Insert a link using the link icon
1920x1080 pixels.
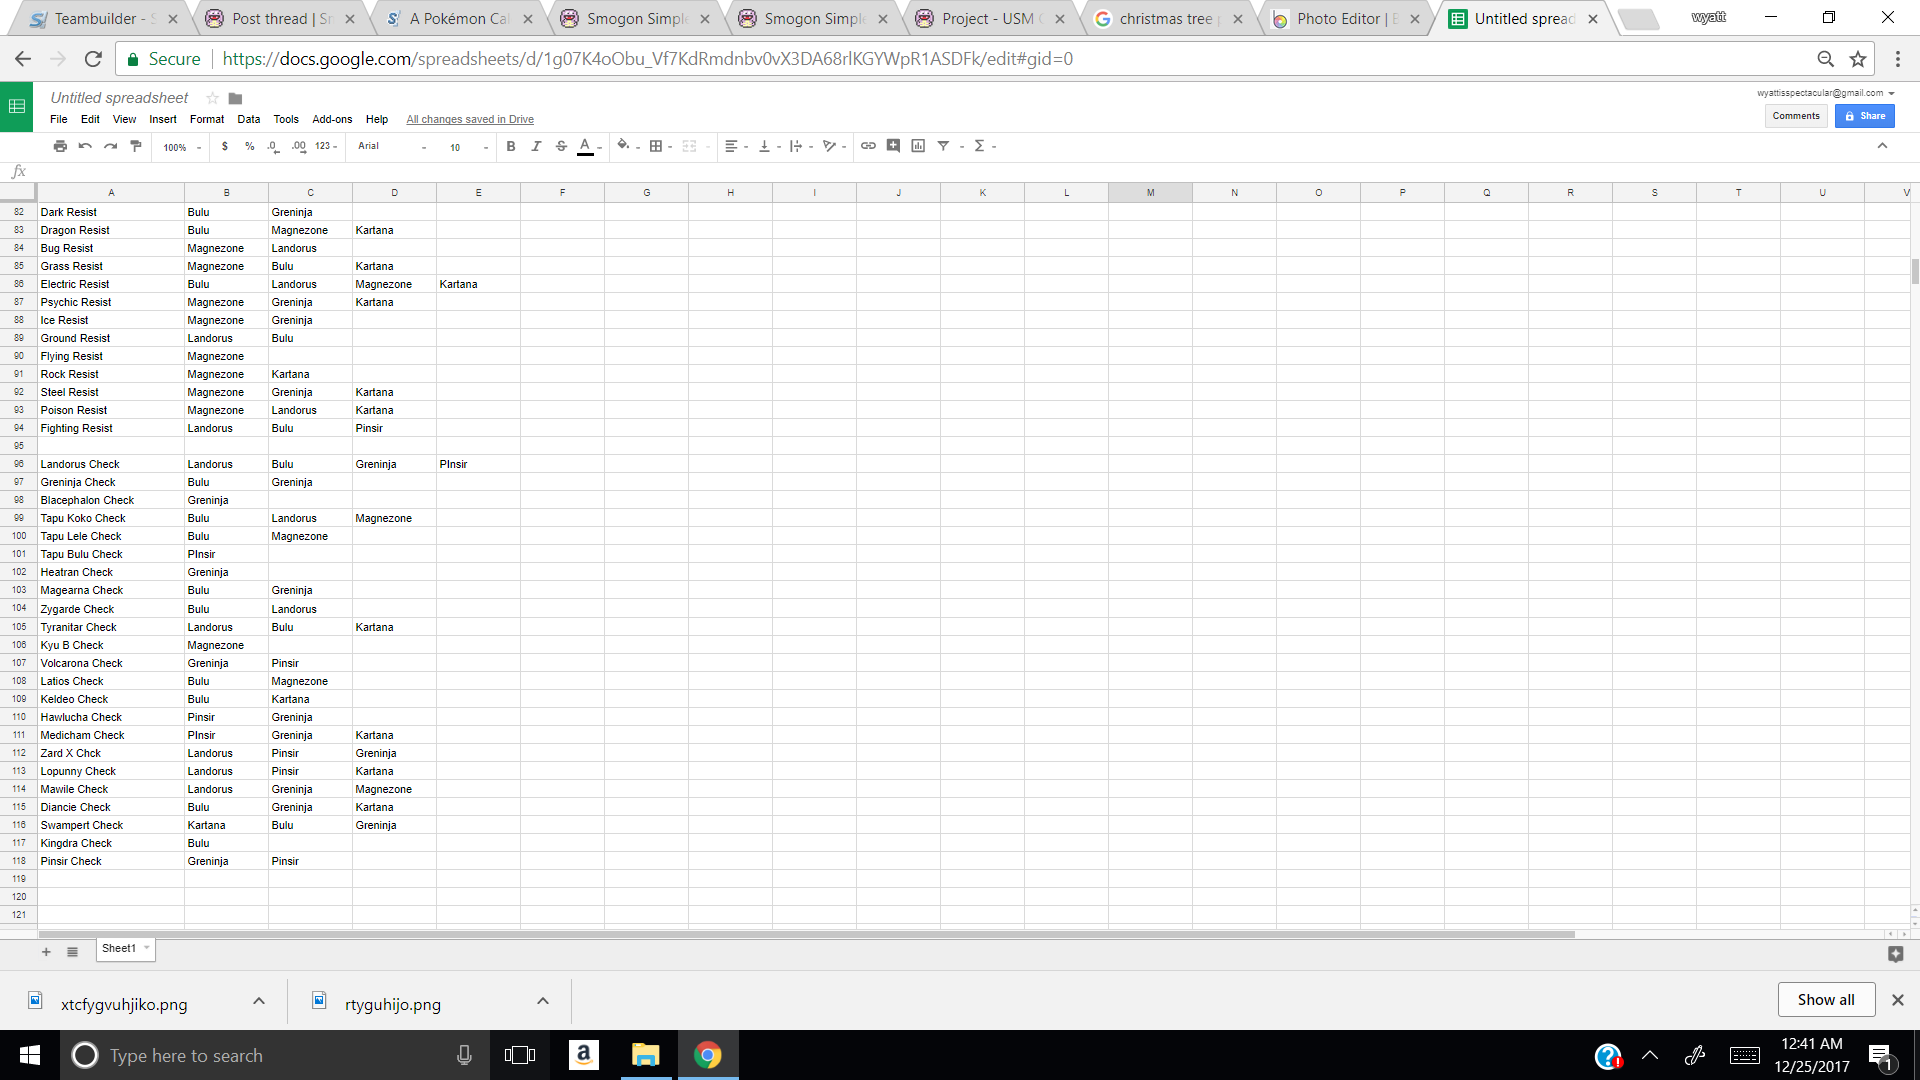pos(868,146)
